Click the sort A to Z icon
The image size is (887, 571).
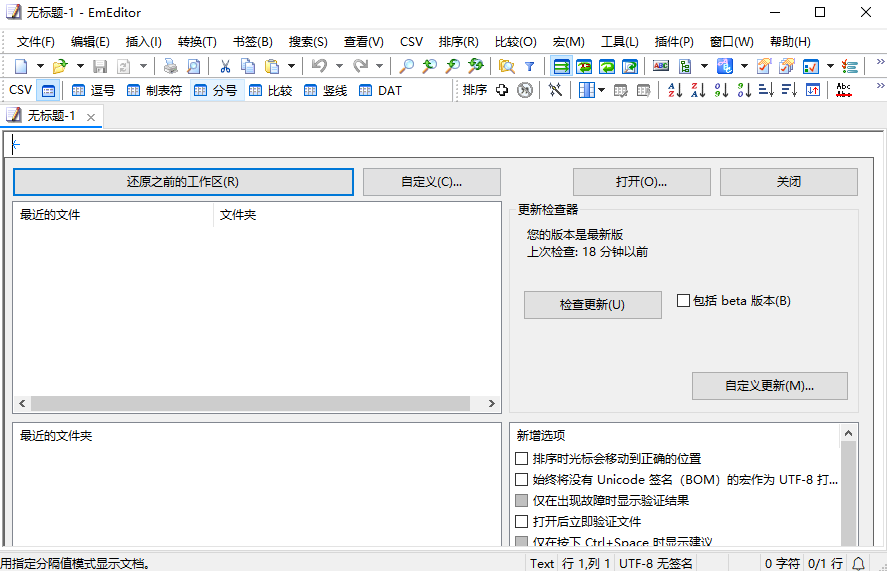click(675, 90)
